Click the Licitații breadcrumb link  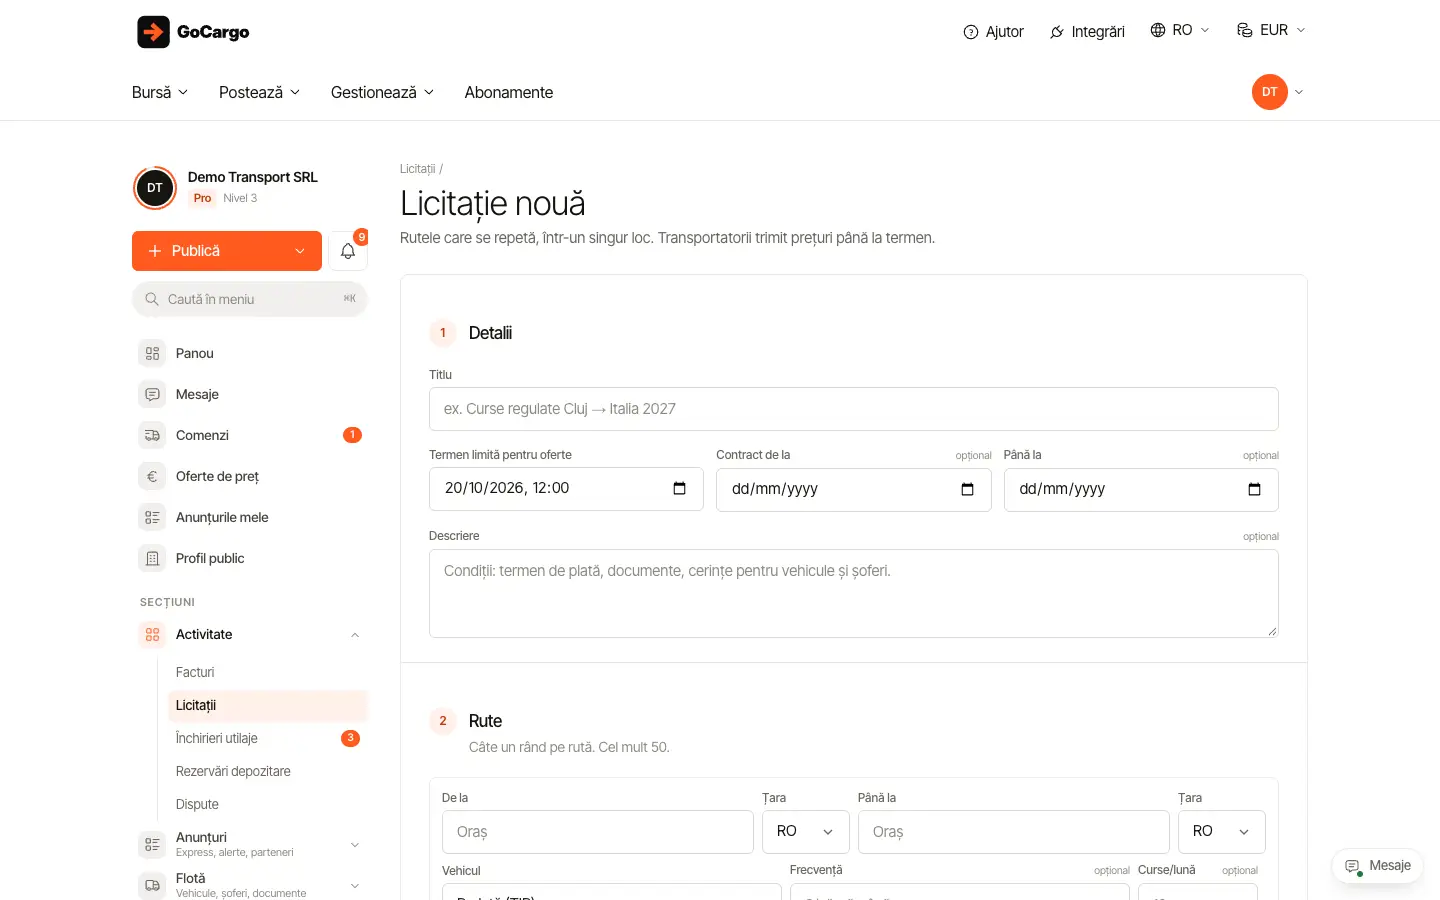(417, 169)
